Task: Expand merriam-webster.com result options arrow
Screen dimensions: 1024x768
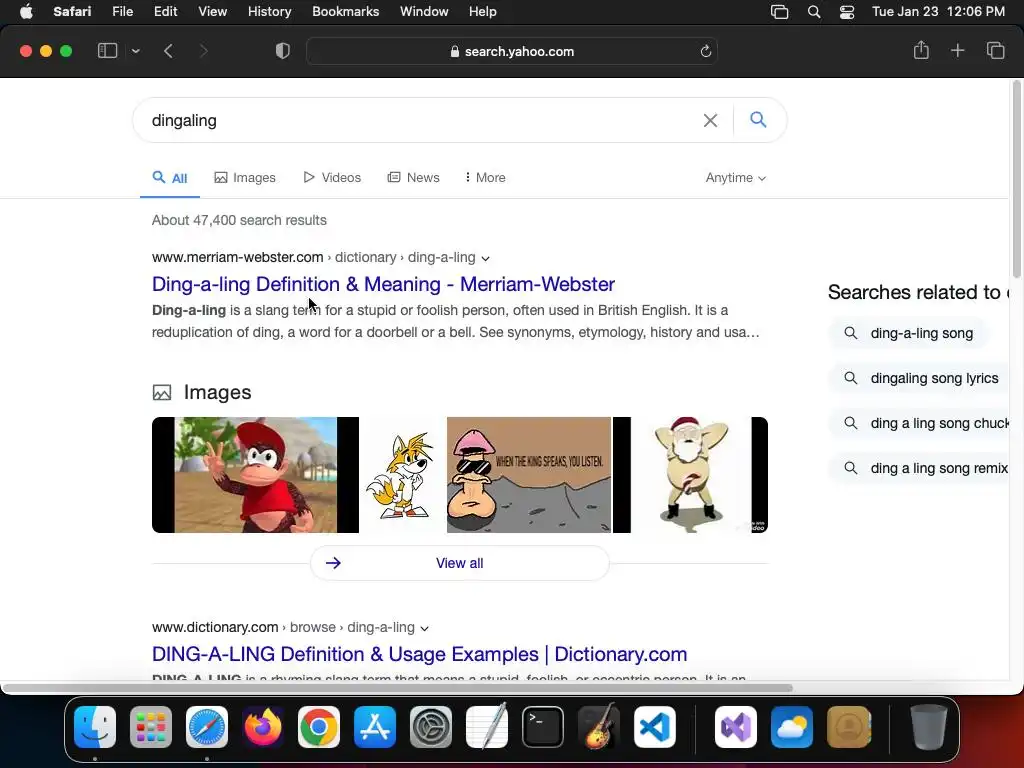Action: coord(485,258)
